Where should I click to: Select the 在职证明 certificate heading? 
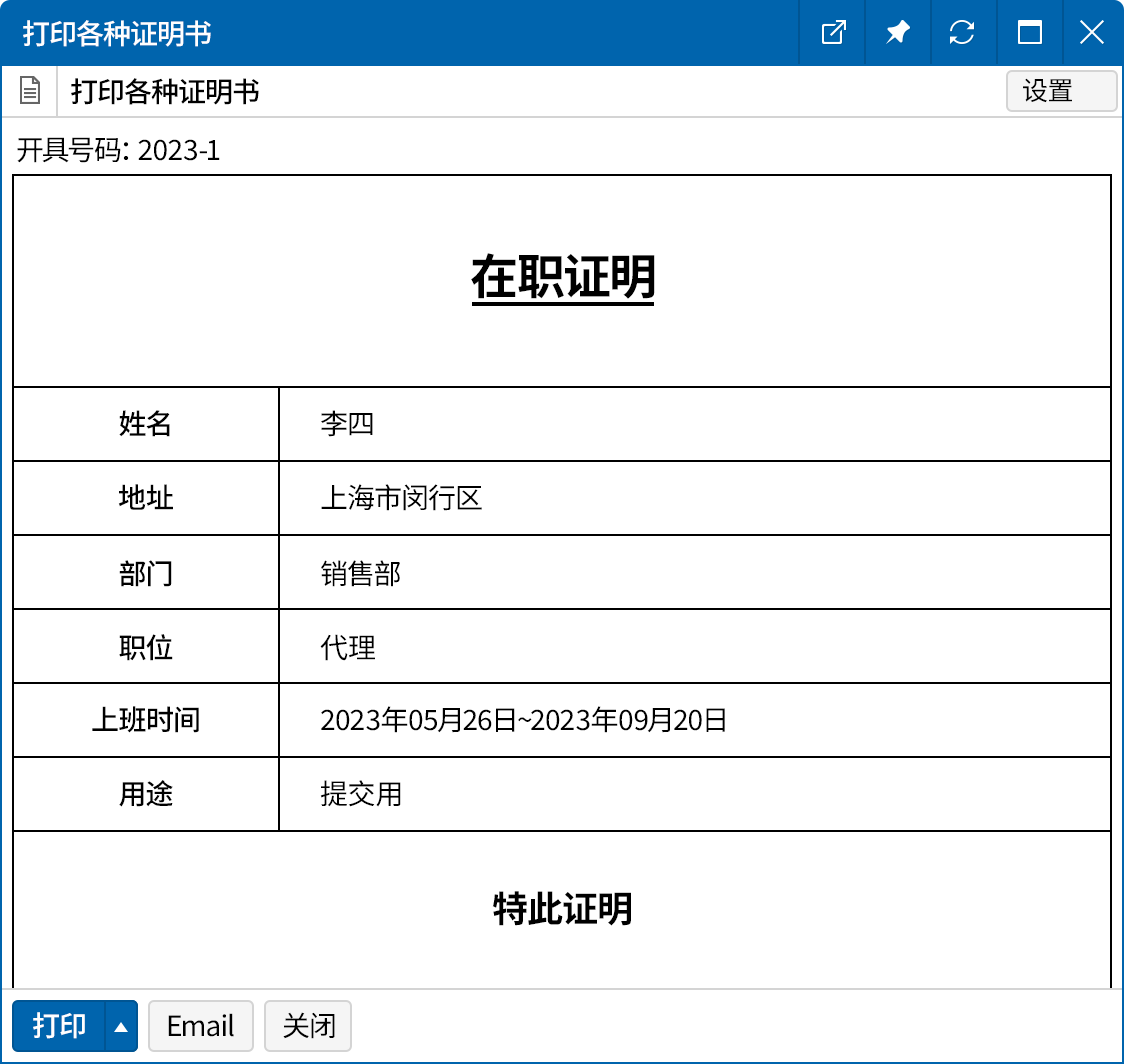point(562,279)
